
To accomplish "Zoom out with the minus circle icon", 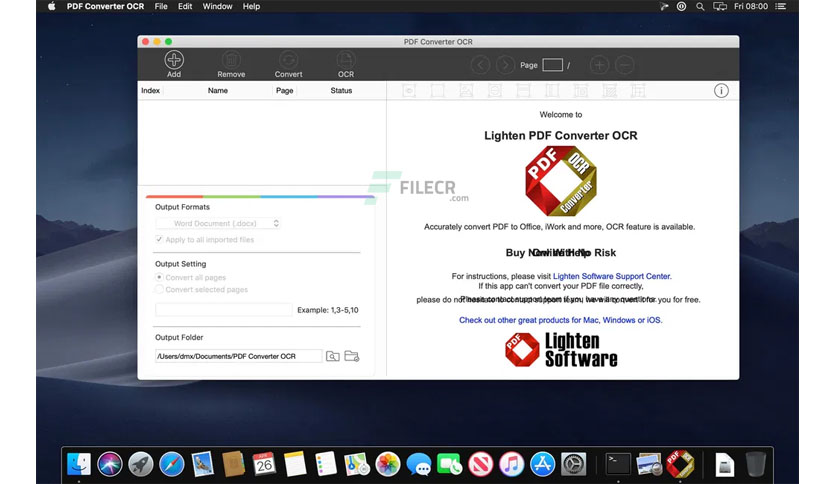I will tap(624, 65).
